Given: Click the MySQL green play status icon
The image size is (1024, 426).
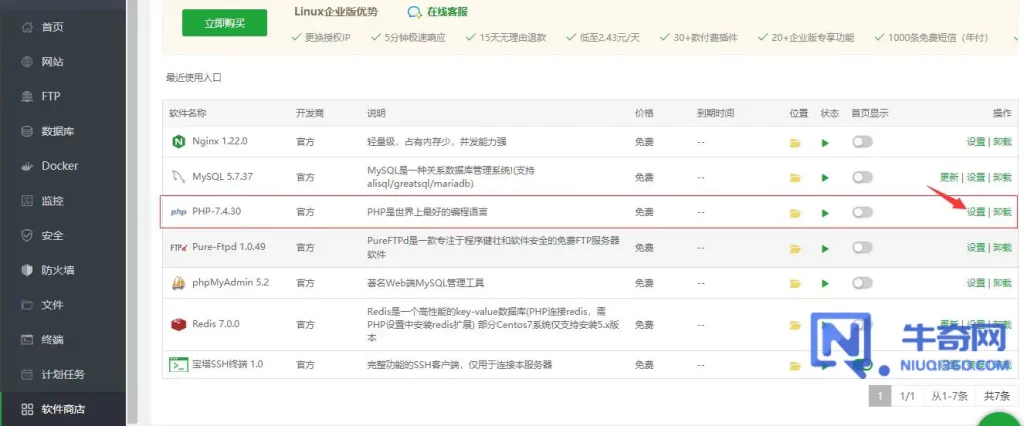Looking at the screenshot, I should [x=825, y=177].
